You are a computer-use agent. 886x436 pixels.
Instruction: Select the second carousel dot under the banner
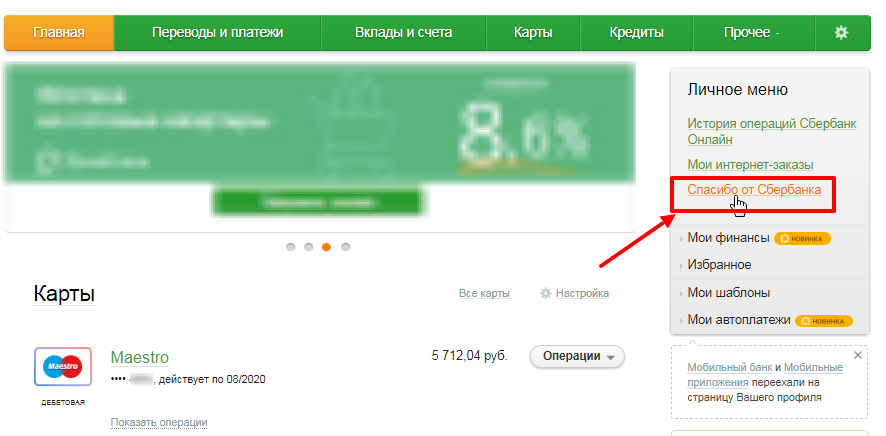pos(309,247)
